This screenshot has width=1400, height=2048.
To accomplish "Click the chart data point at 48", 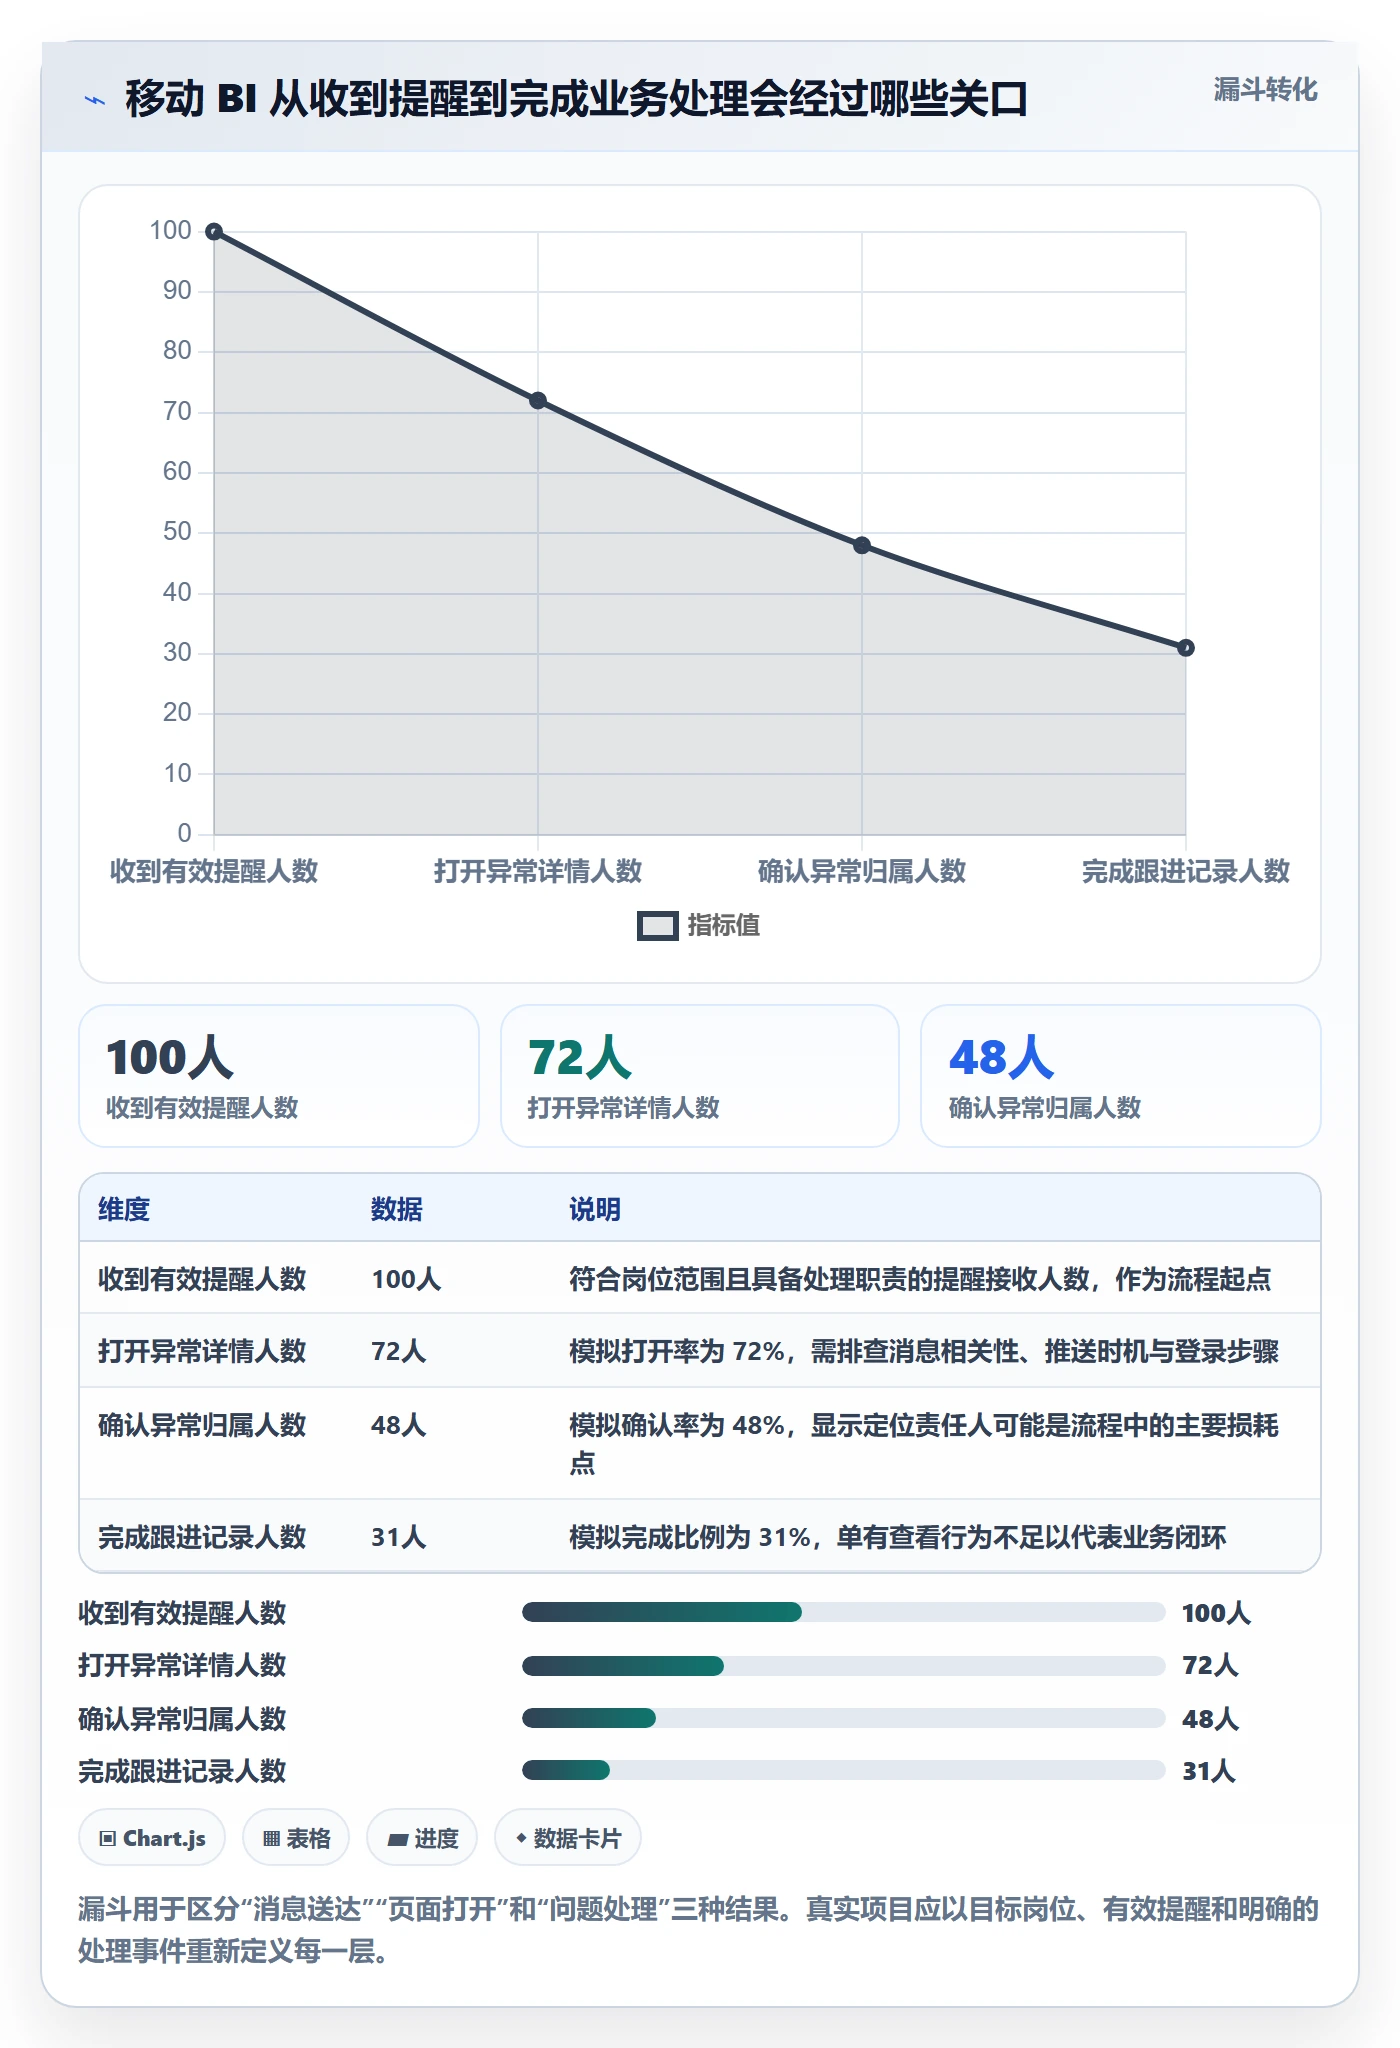I will [862, 546].
